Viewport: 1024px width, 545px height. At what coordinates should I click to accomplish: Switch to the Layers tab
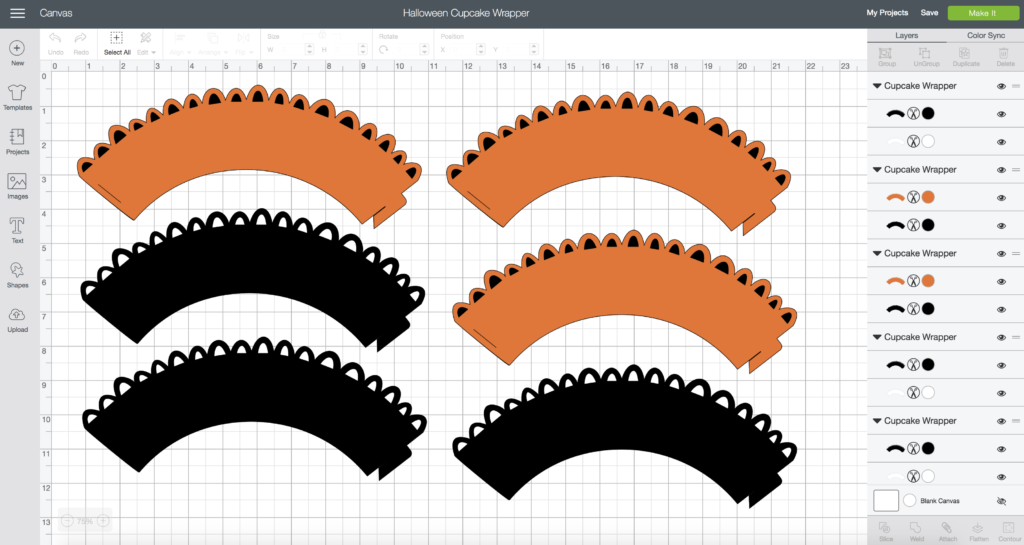click(906, 35)
